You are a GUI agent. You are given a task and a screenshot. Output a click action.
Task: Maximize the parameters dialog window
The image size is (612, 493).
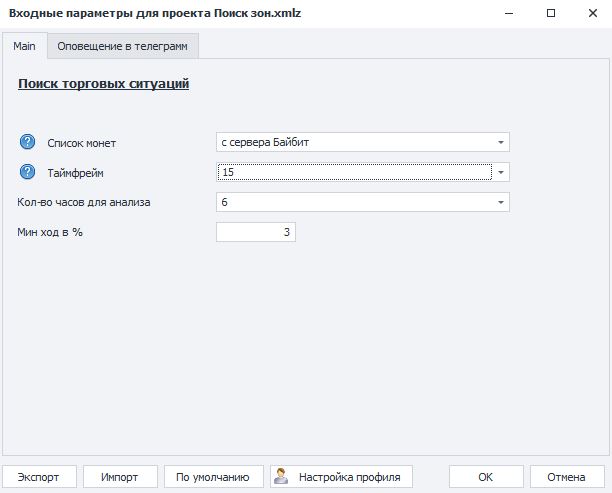(x=551, y=14)
